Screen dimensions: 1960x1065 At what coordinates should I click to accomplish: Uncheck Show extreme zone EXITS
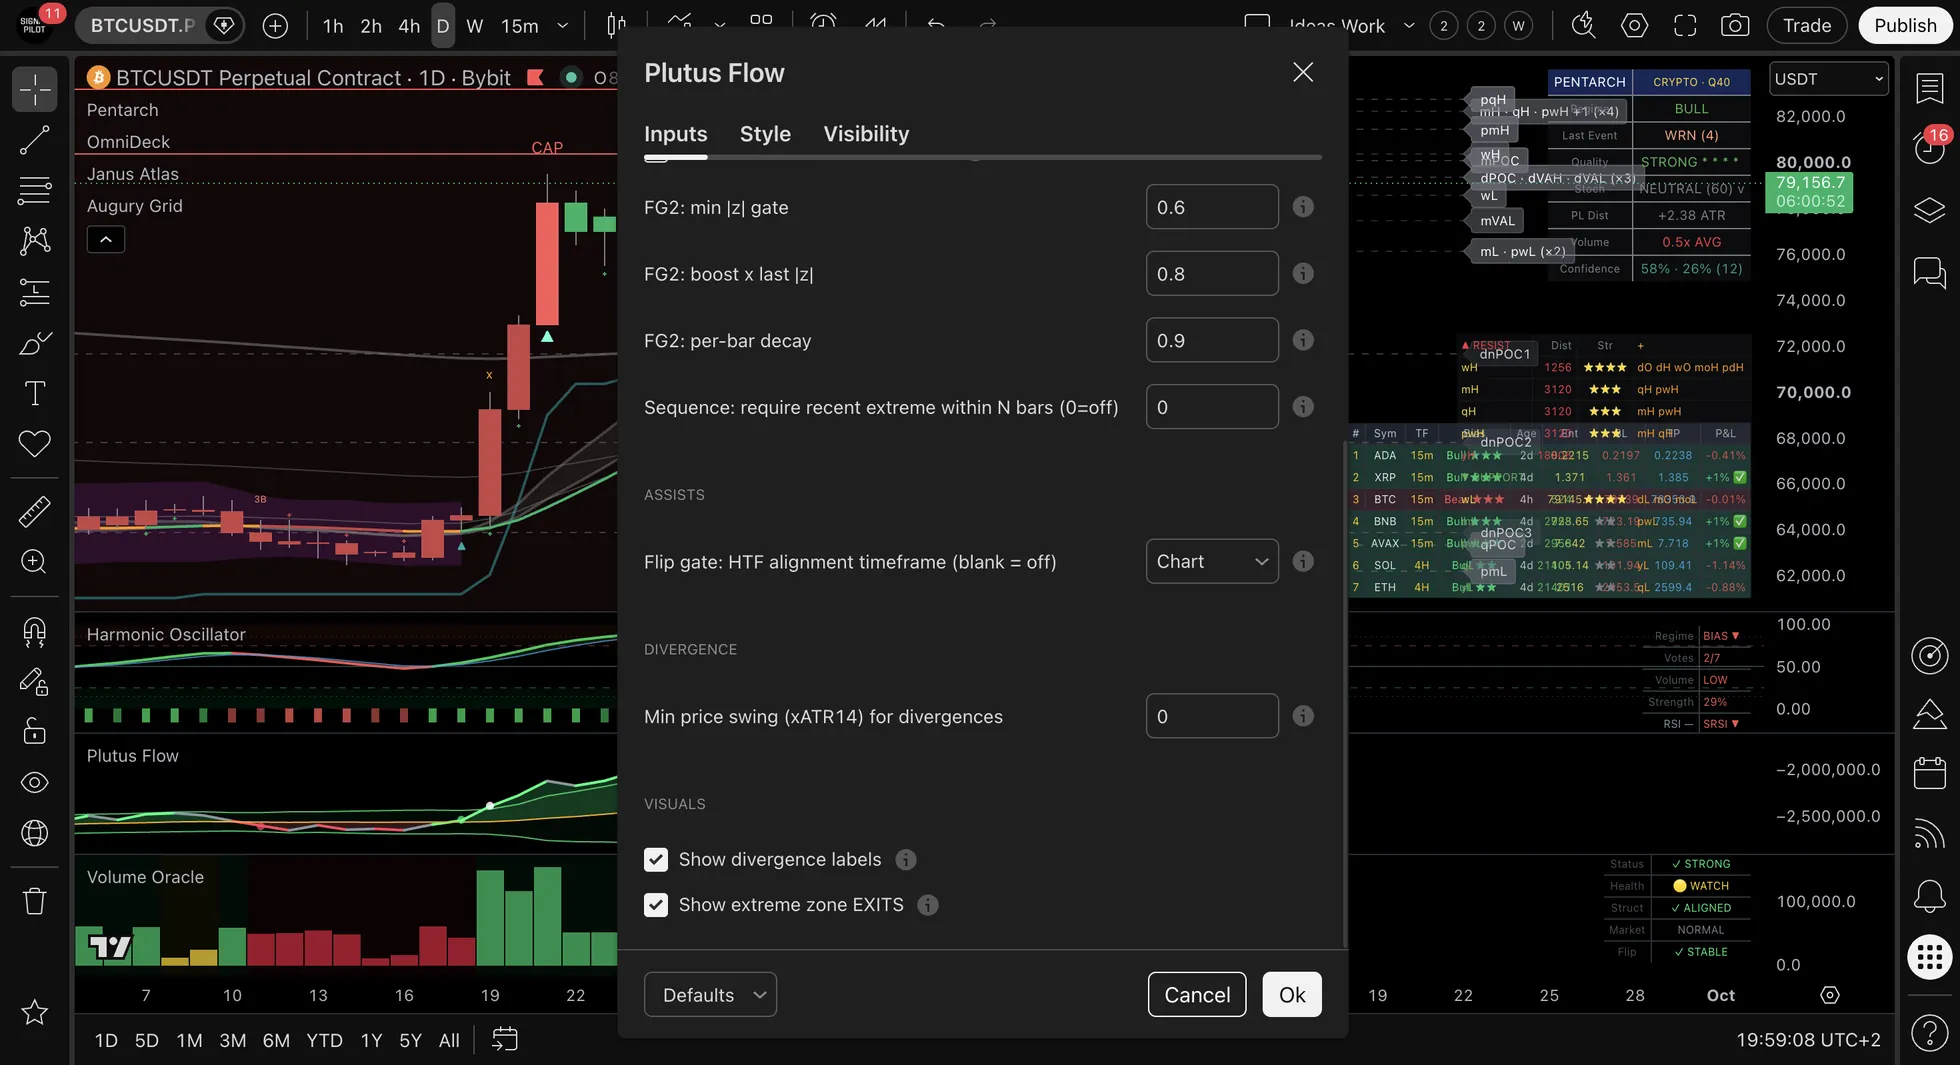coord(656,905)
